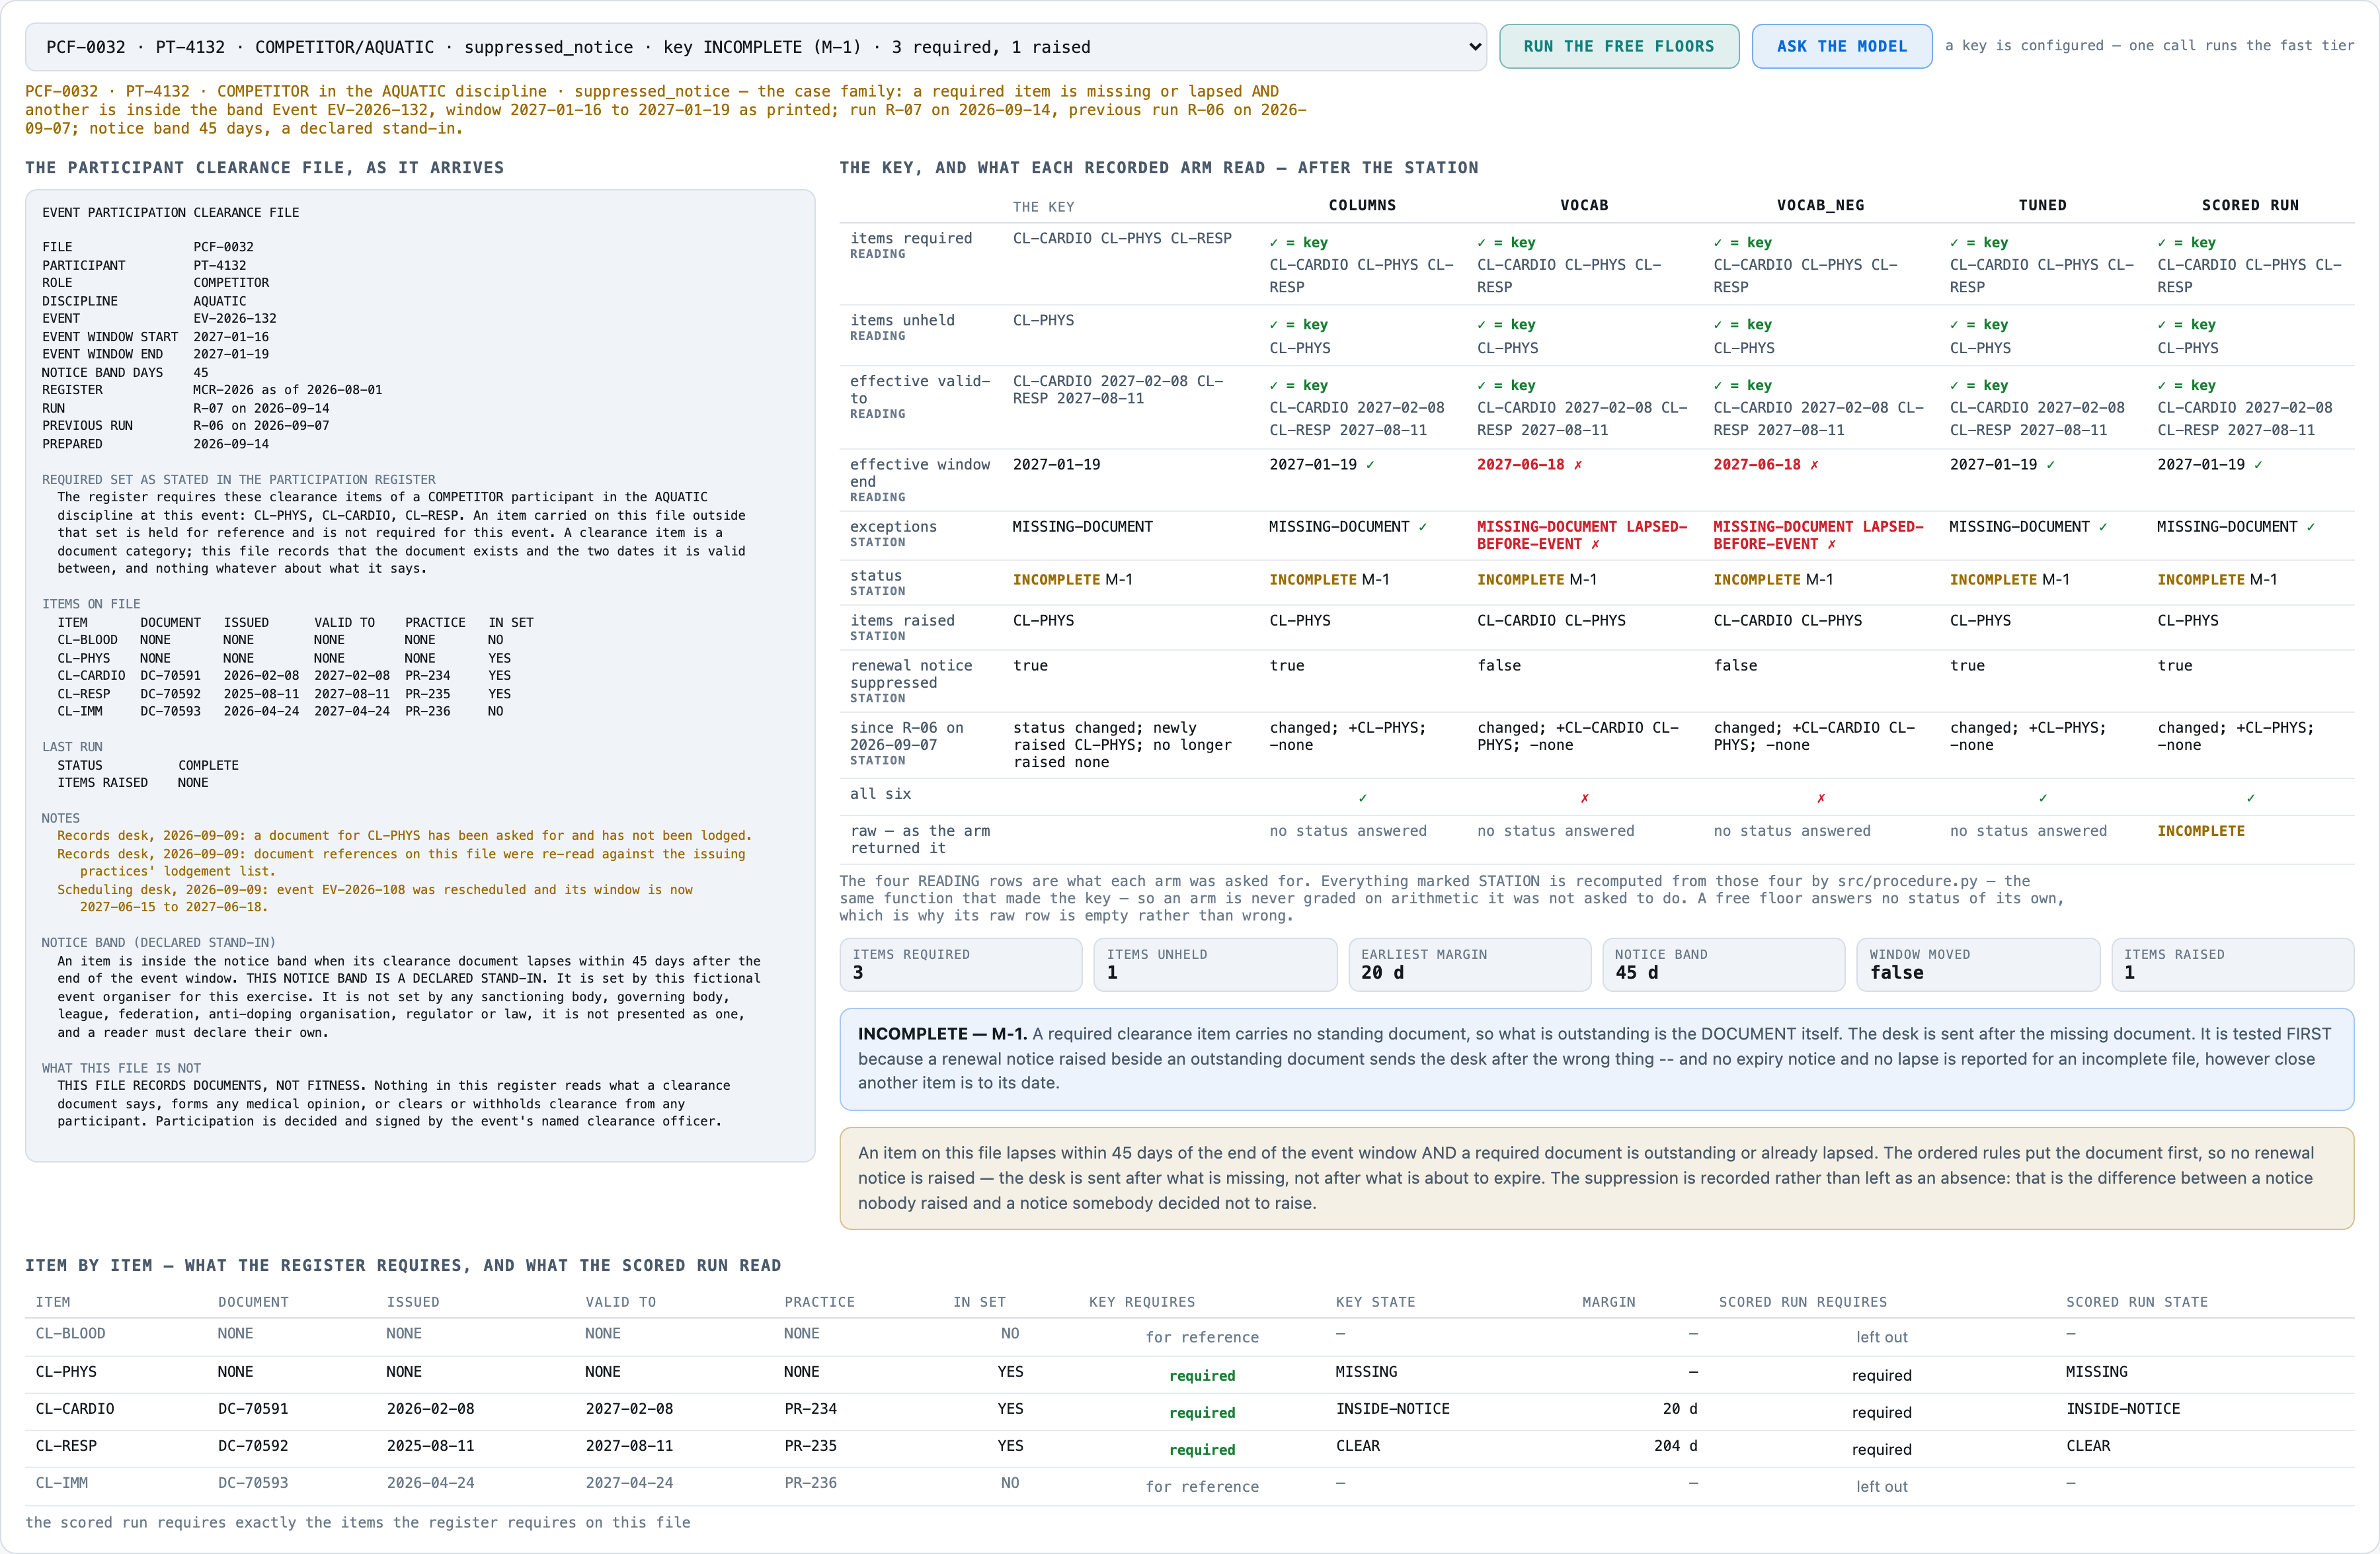
Task: Click the green check in COLUMNS all six row
Action: click(1362, 798)
